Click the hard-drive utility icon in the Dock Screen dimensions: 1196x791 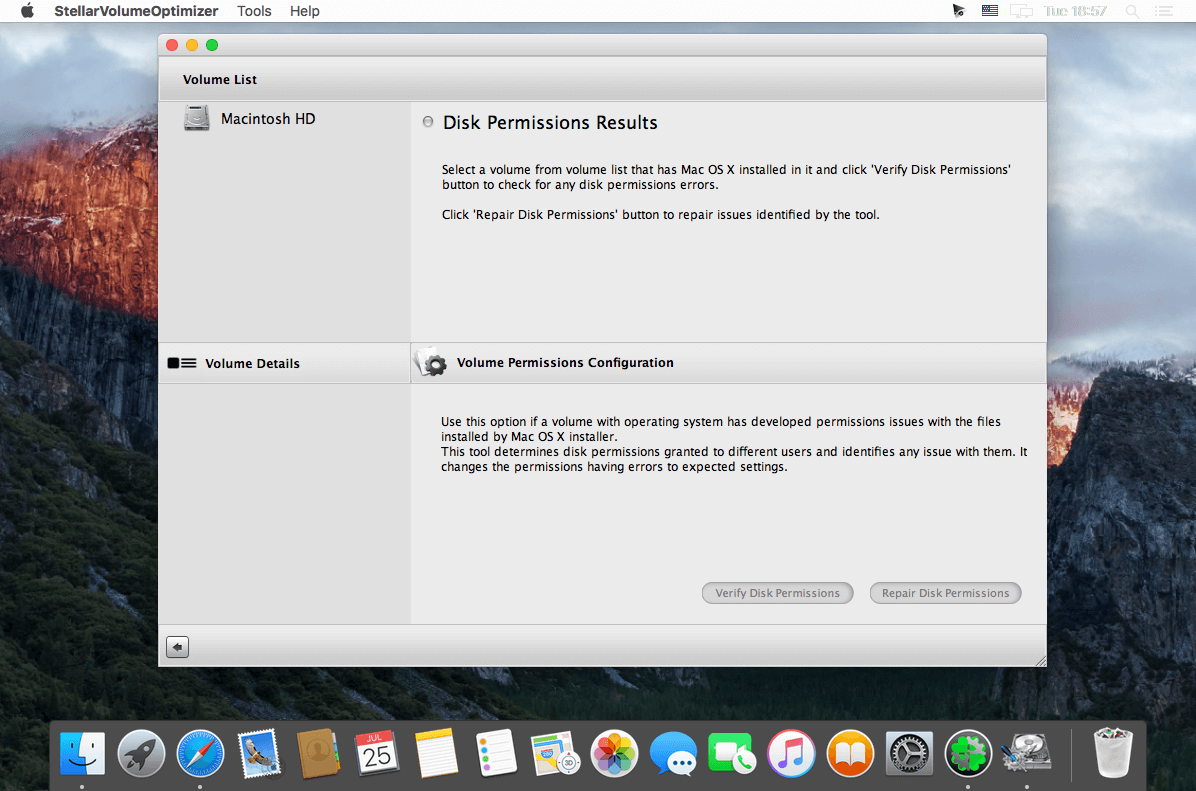(1027, 754)
